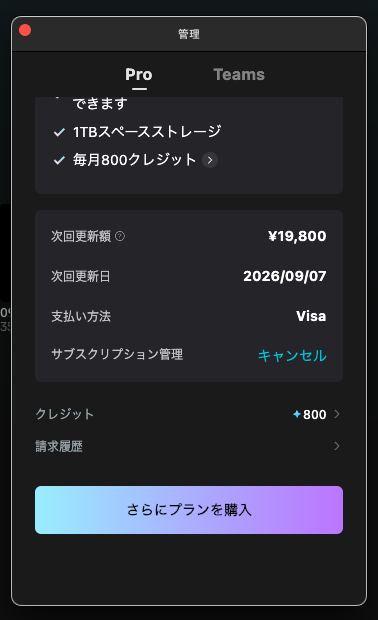Click the キャンセル subscription link
378x620 pixels.
[x=292, y=355]
